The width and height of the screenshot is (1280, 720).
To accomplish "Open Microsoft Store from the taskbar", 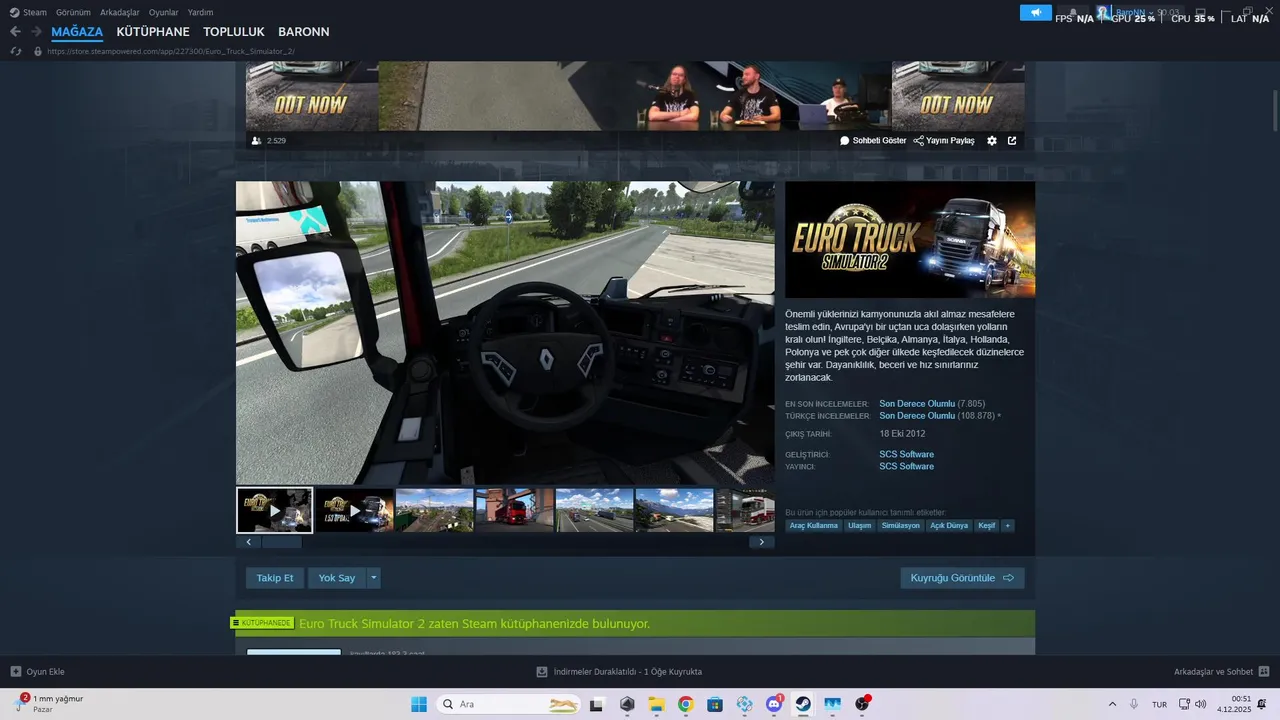I will (715, 704).
